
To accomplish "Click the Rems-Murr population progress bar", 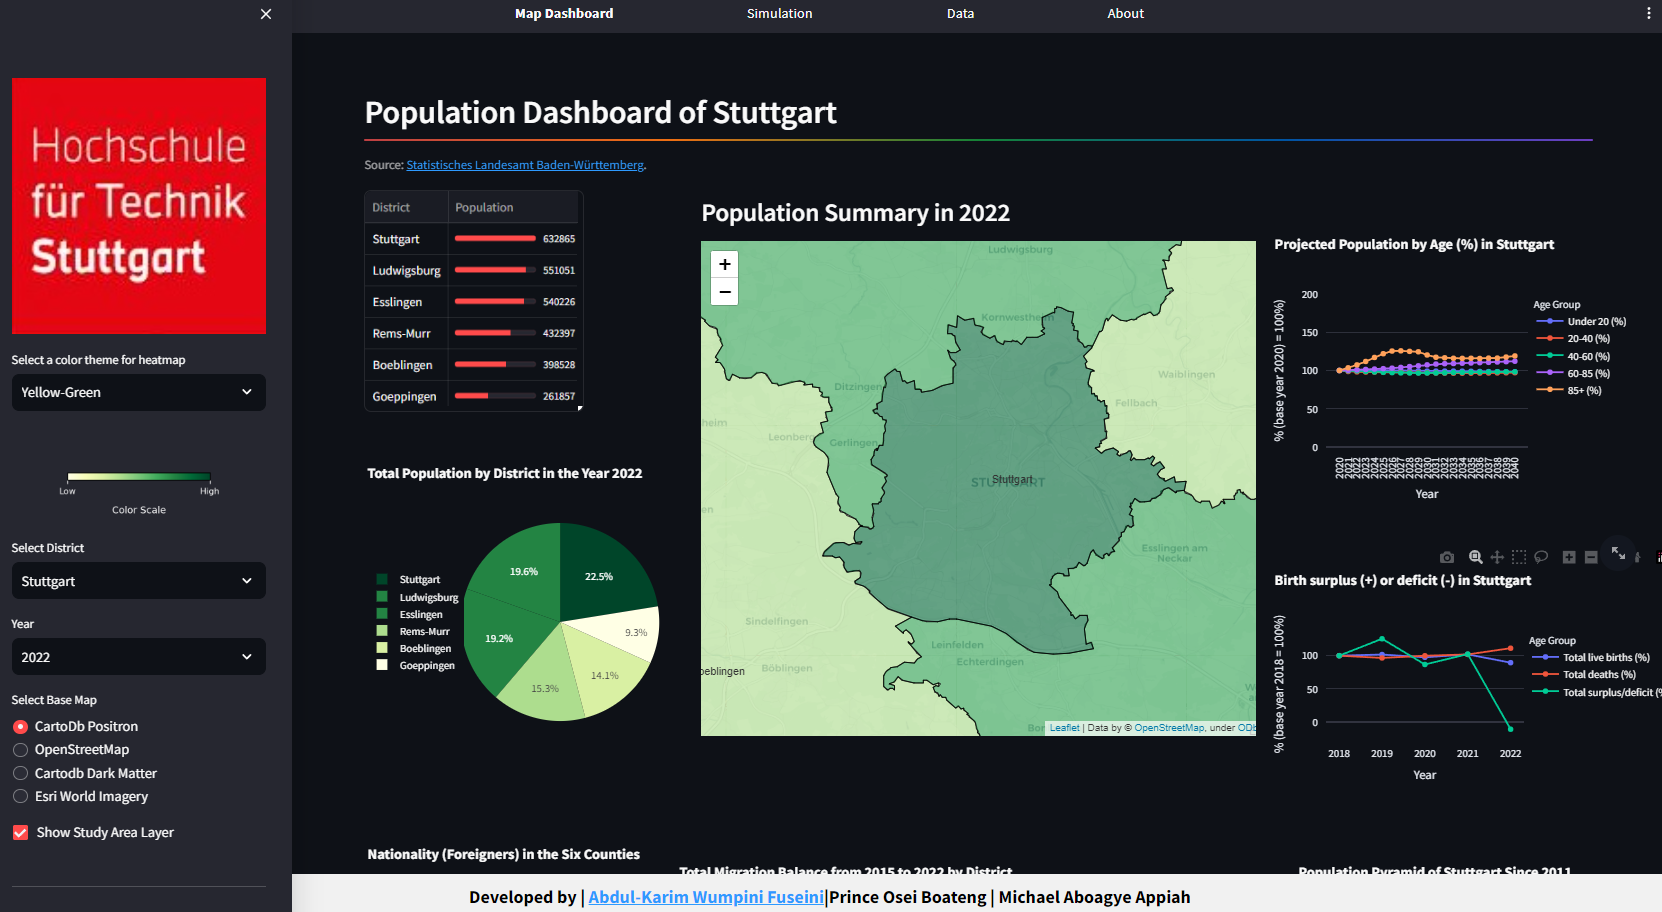I will point(495,333).
